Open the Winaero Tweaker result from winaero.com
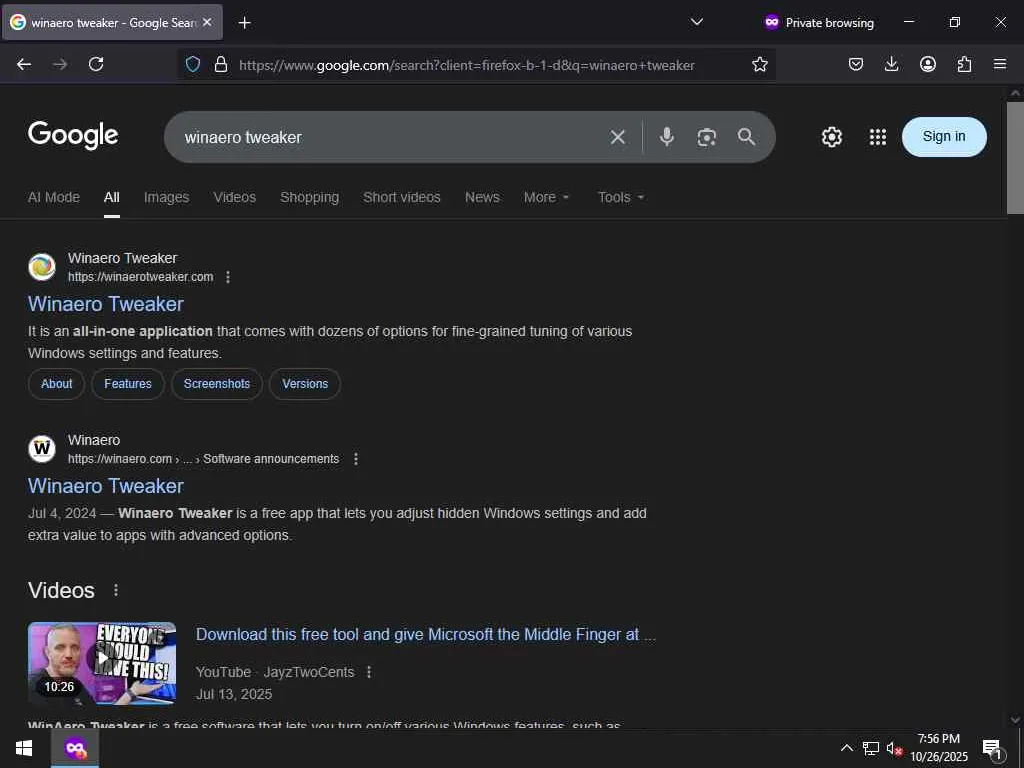1024x768 pixels. click(106, 486)
